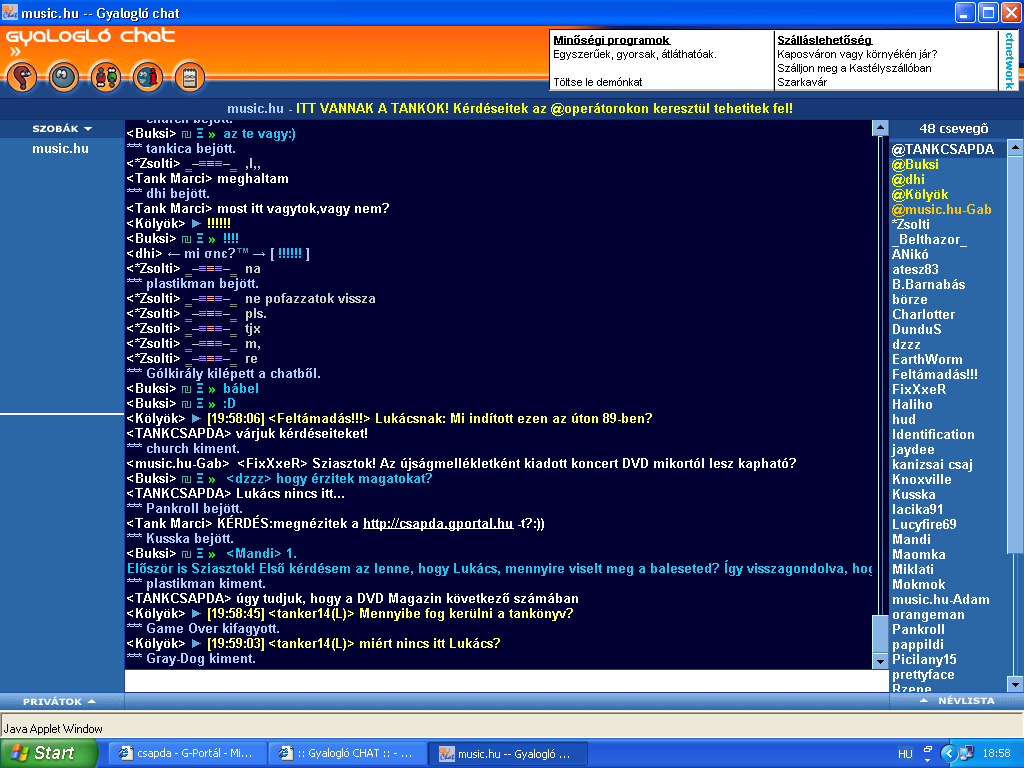Expand the PRIVÁTOK panel
The height and width of the screenshot is (768, 1024).
coord(59,701)
